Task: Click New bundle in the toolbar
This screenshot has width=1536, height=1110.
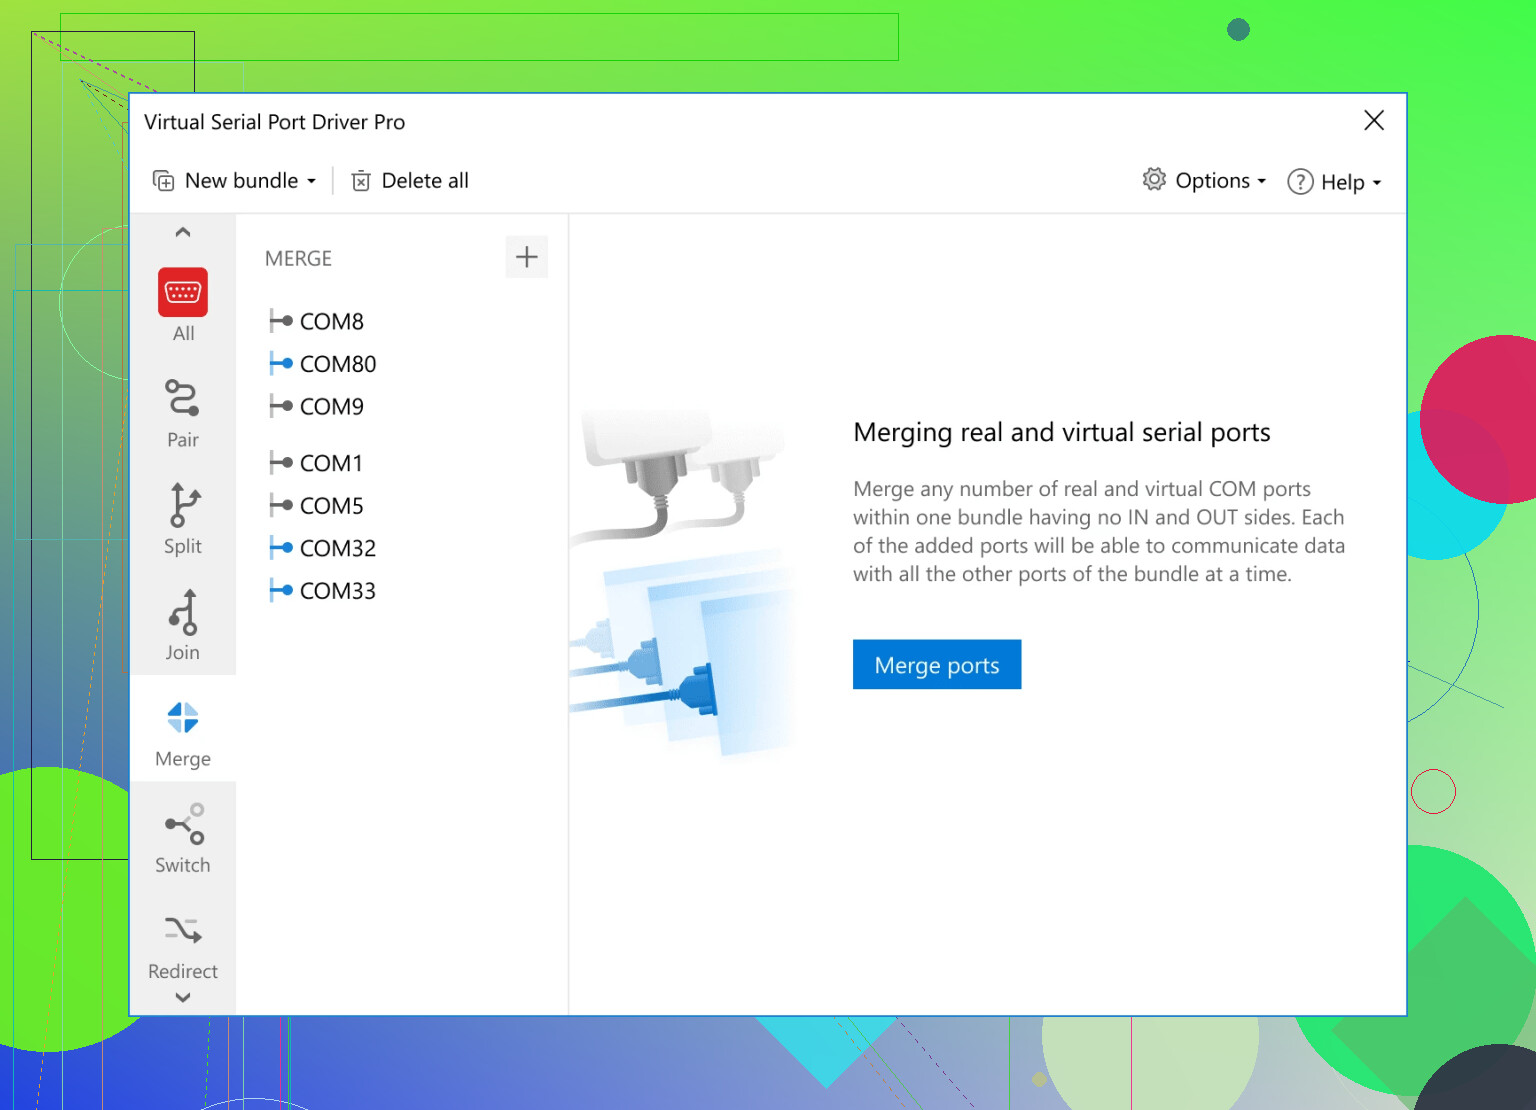Action: click(228, 181)
